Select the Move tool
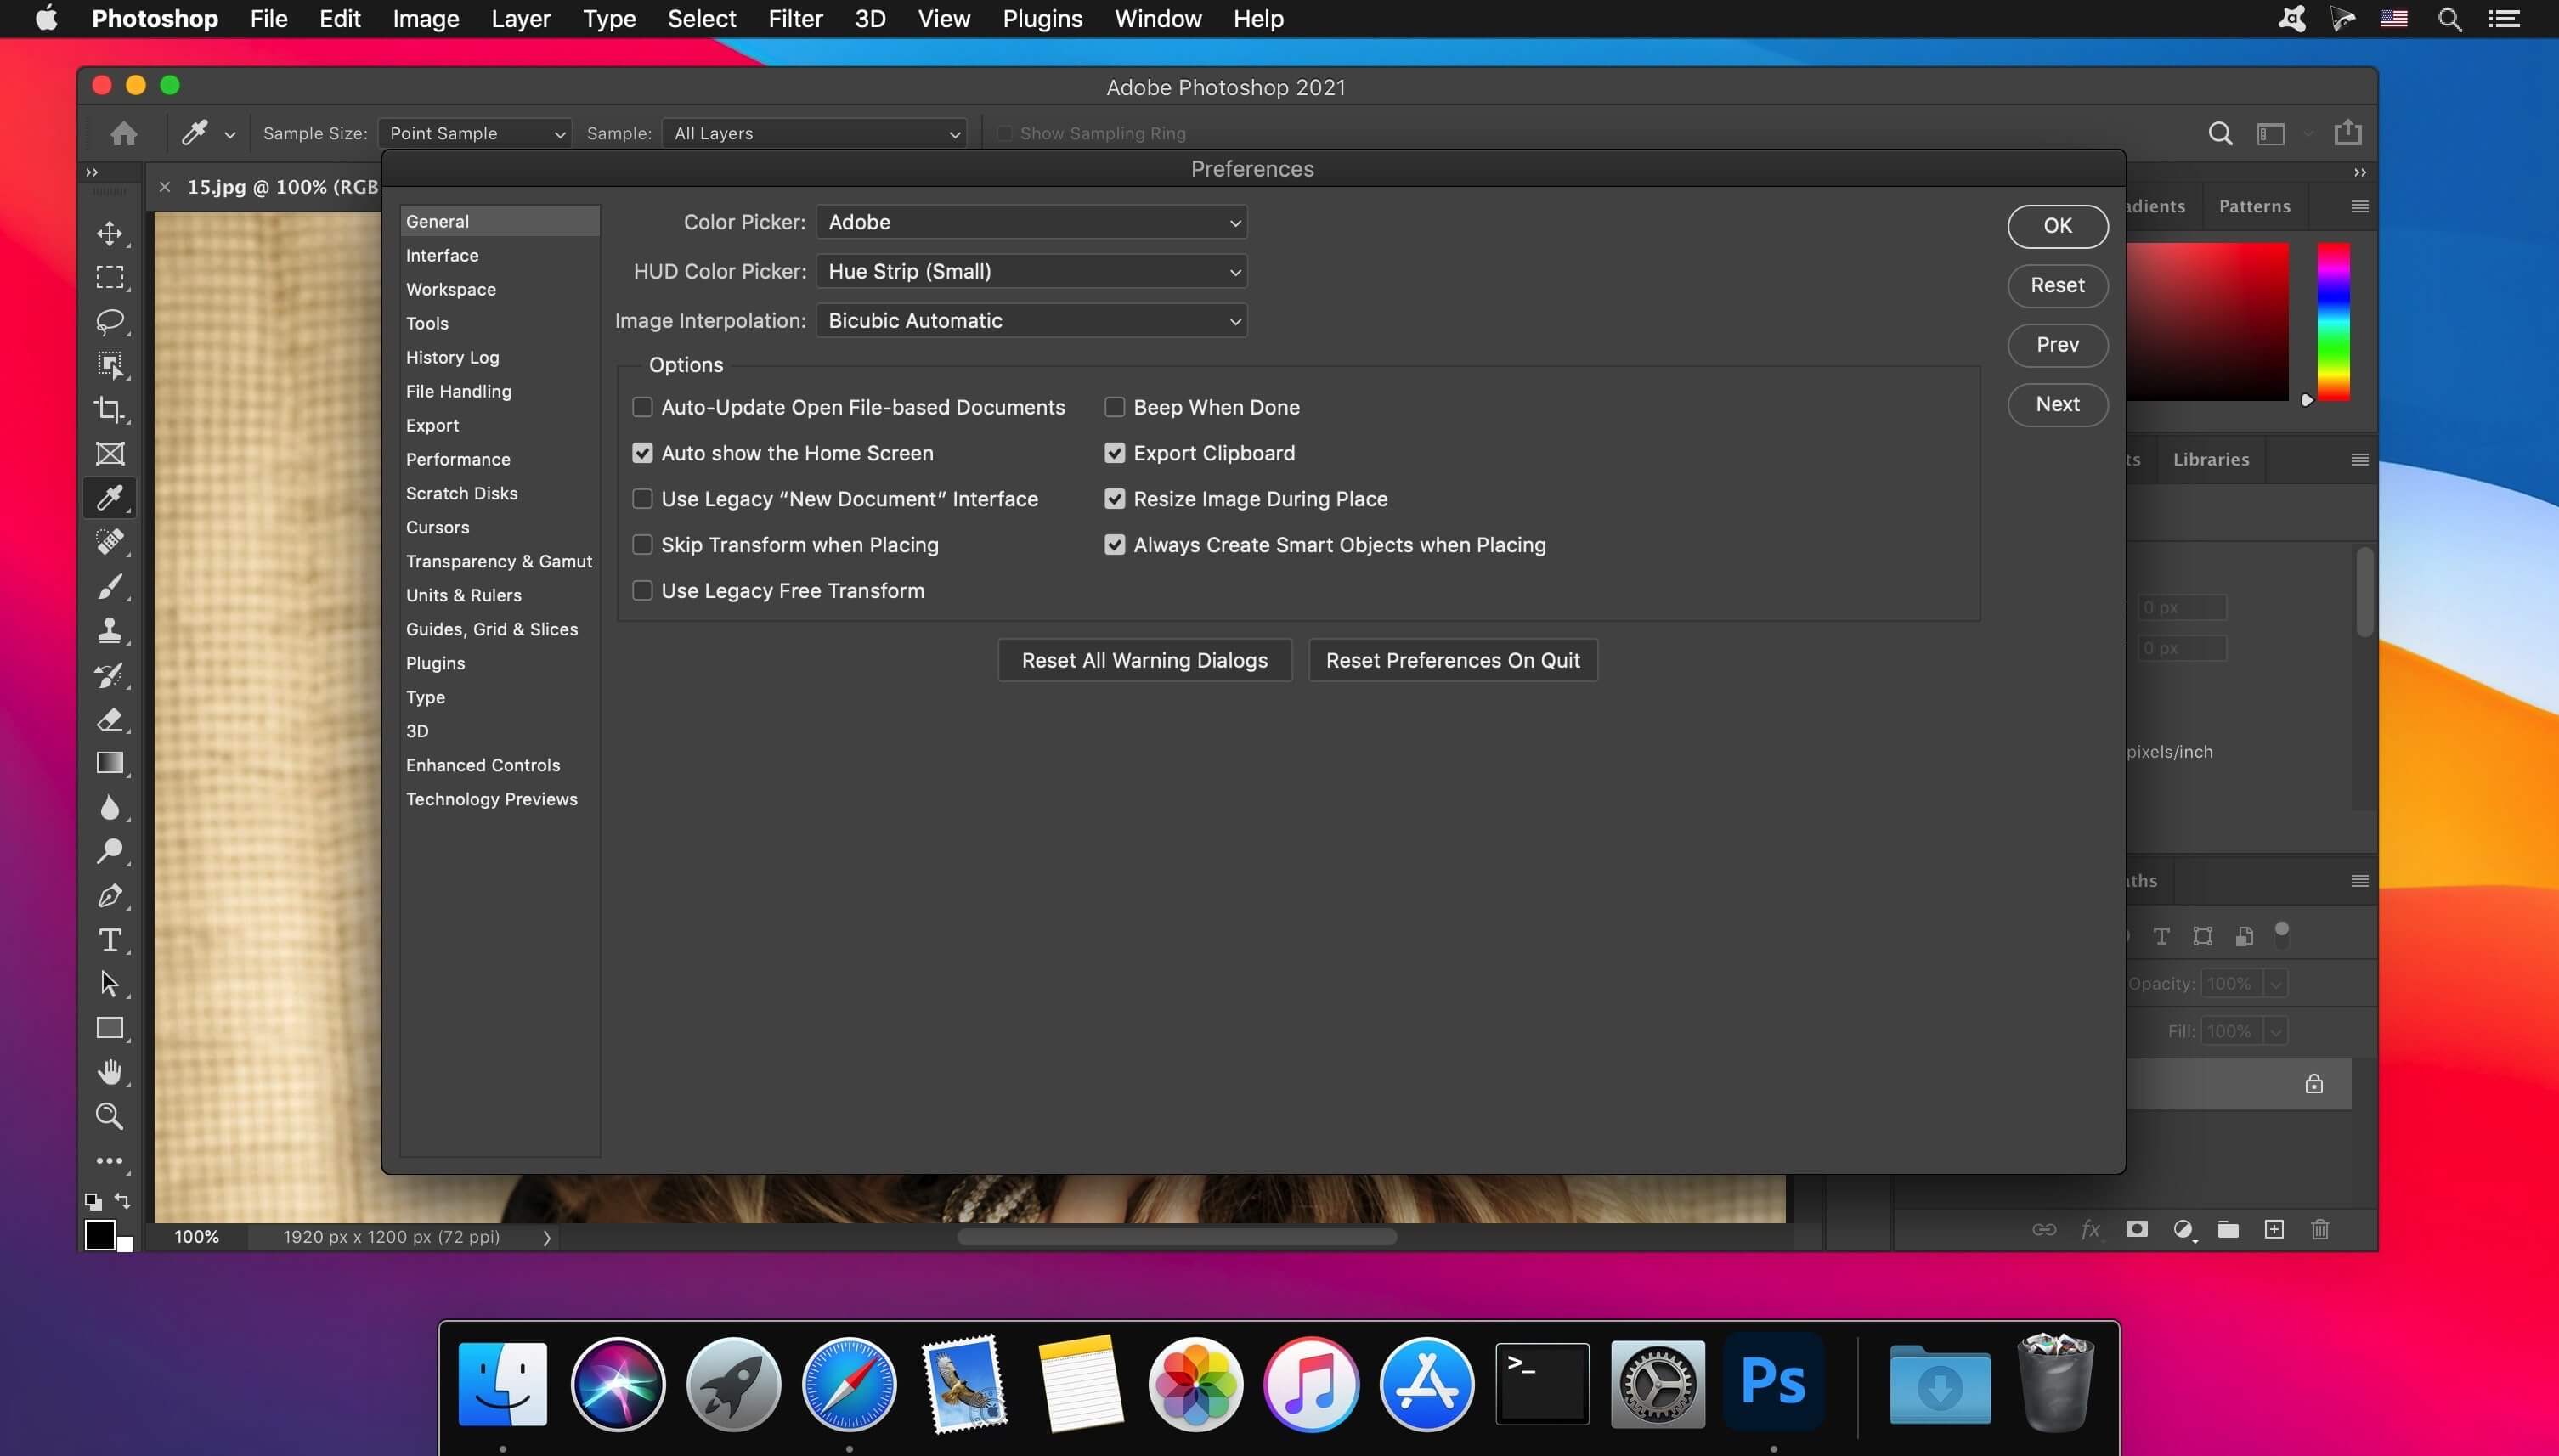The image size is (2559, 1456). tap(109, 232)
